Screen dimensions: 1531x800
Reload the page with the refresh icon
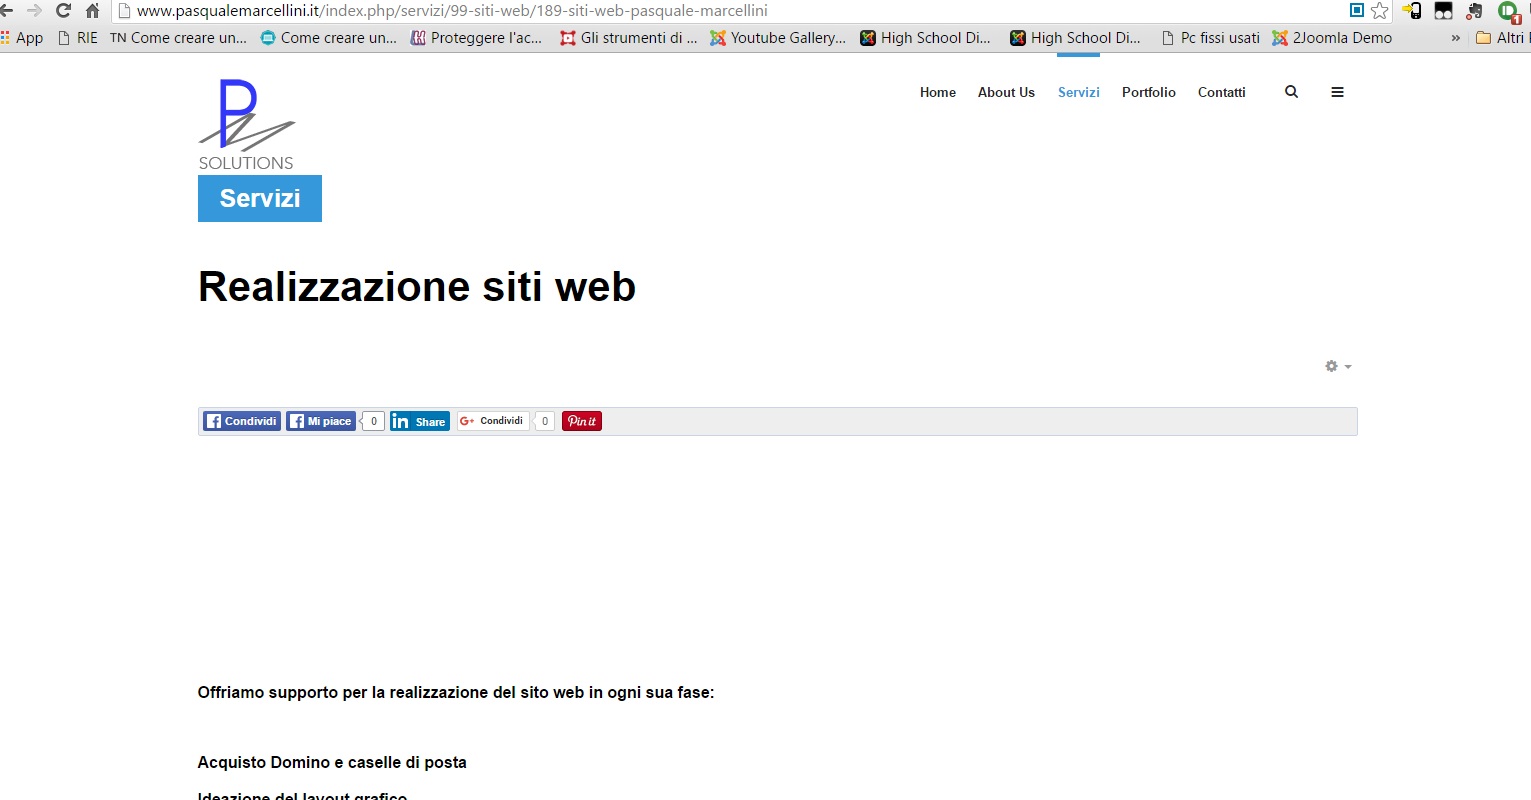(63, 11)
